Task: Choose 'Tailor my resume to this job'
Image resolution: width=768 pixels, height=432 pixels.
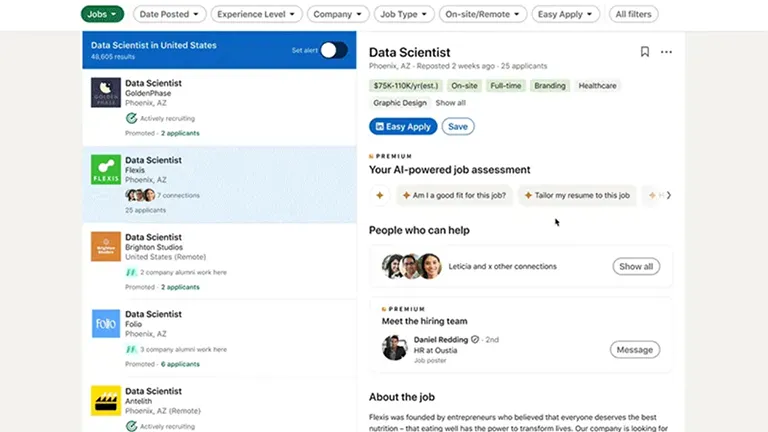Action: (577, 195)
